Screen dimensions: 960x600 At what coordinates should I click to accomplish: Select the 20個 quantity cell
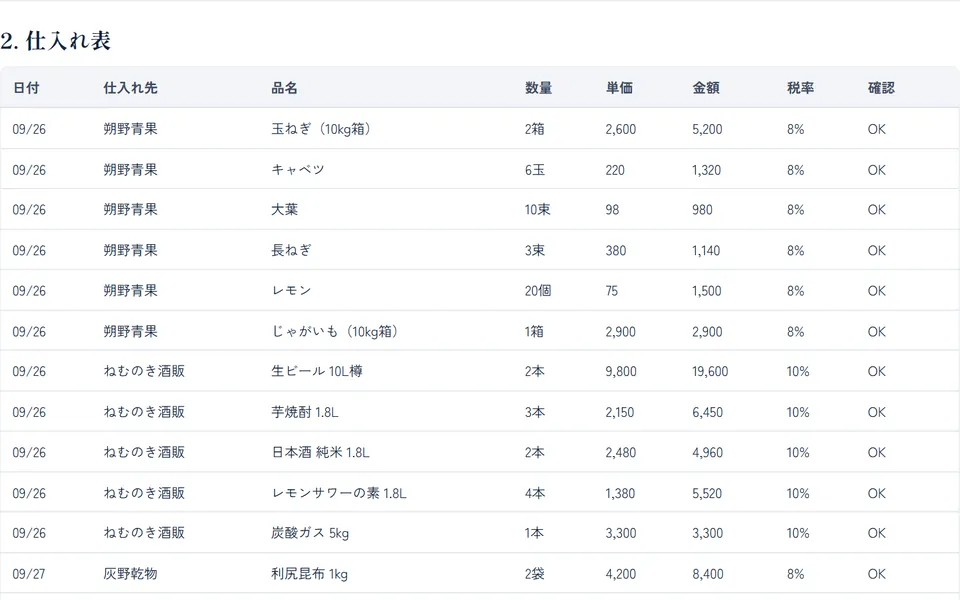click(x=538, y=291)
